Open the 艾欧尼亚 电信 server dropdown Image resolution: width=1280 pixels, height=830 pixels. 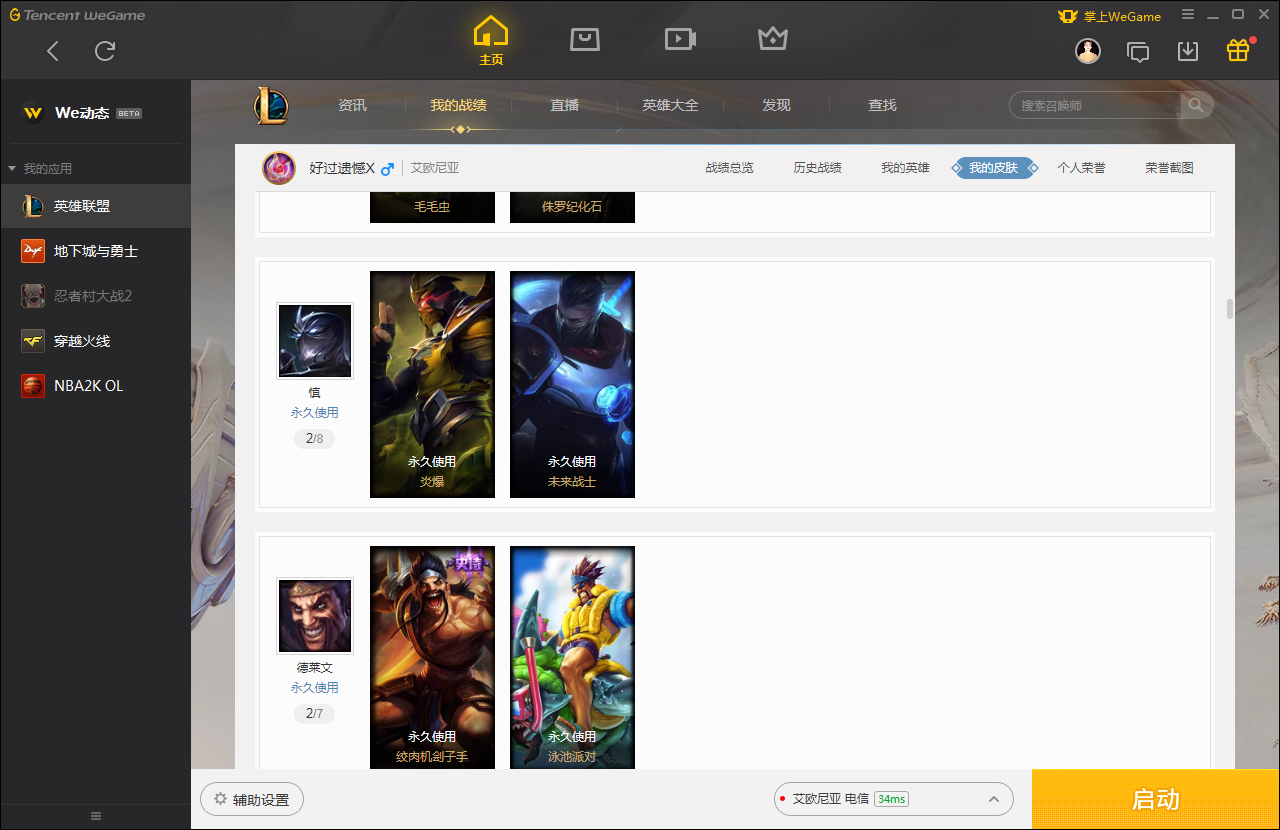coord(894,799)
